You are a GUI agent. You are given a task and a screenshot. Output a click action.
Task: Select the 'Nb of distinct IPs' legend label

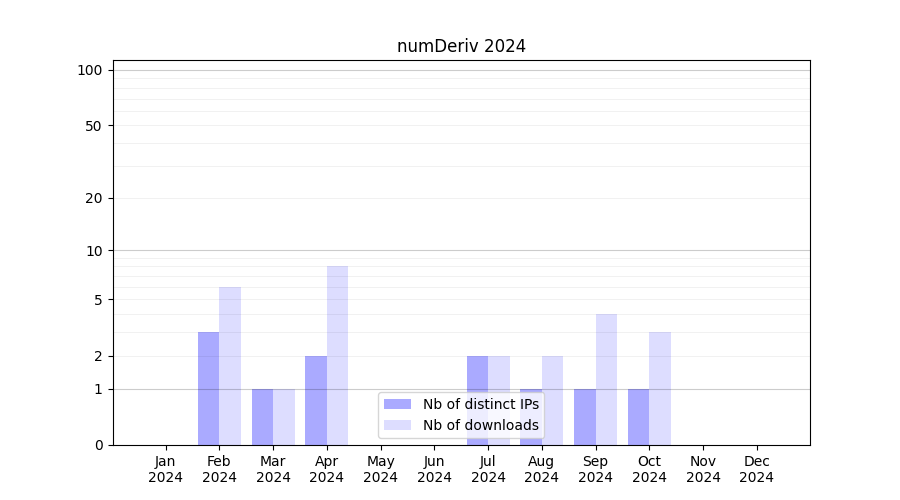pos(480,404)
